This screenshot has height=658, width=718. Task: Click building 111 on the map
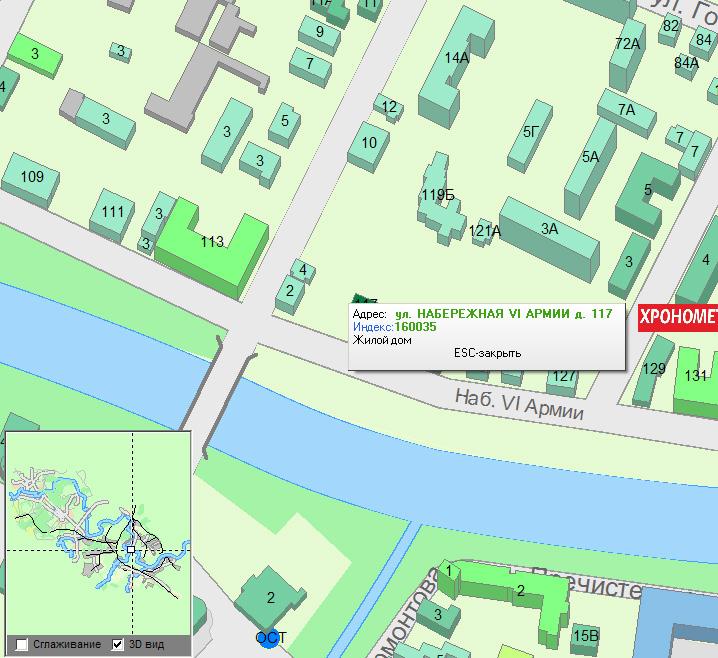tap(112, 212)
